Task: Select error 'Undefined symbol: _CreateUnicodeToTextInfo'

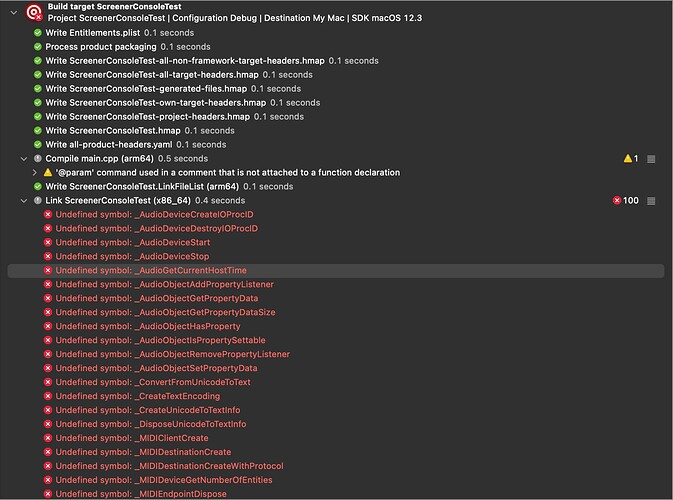Action: (148, 410)
